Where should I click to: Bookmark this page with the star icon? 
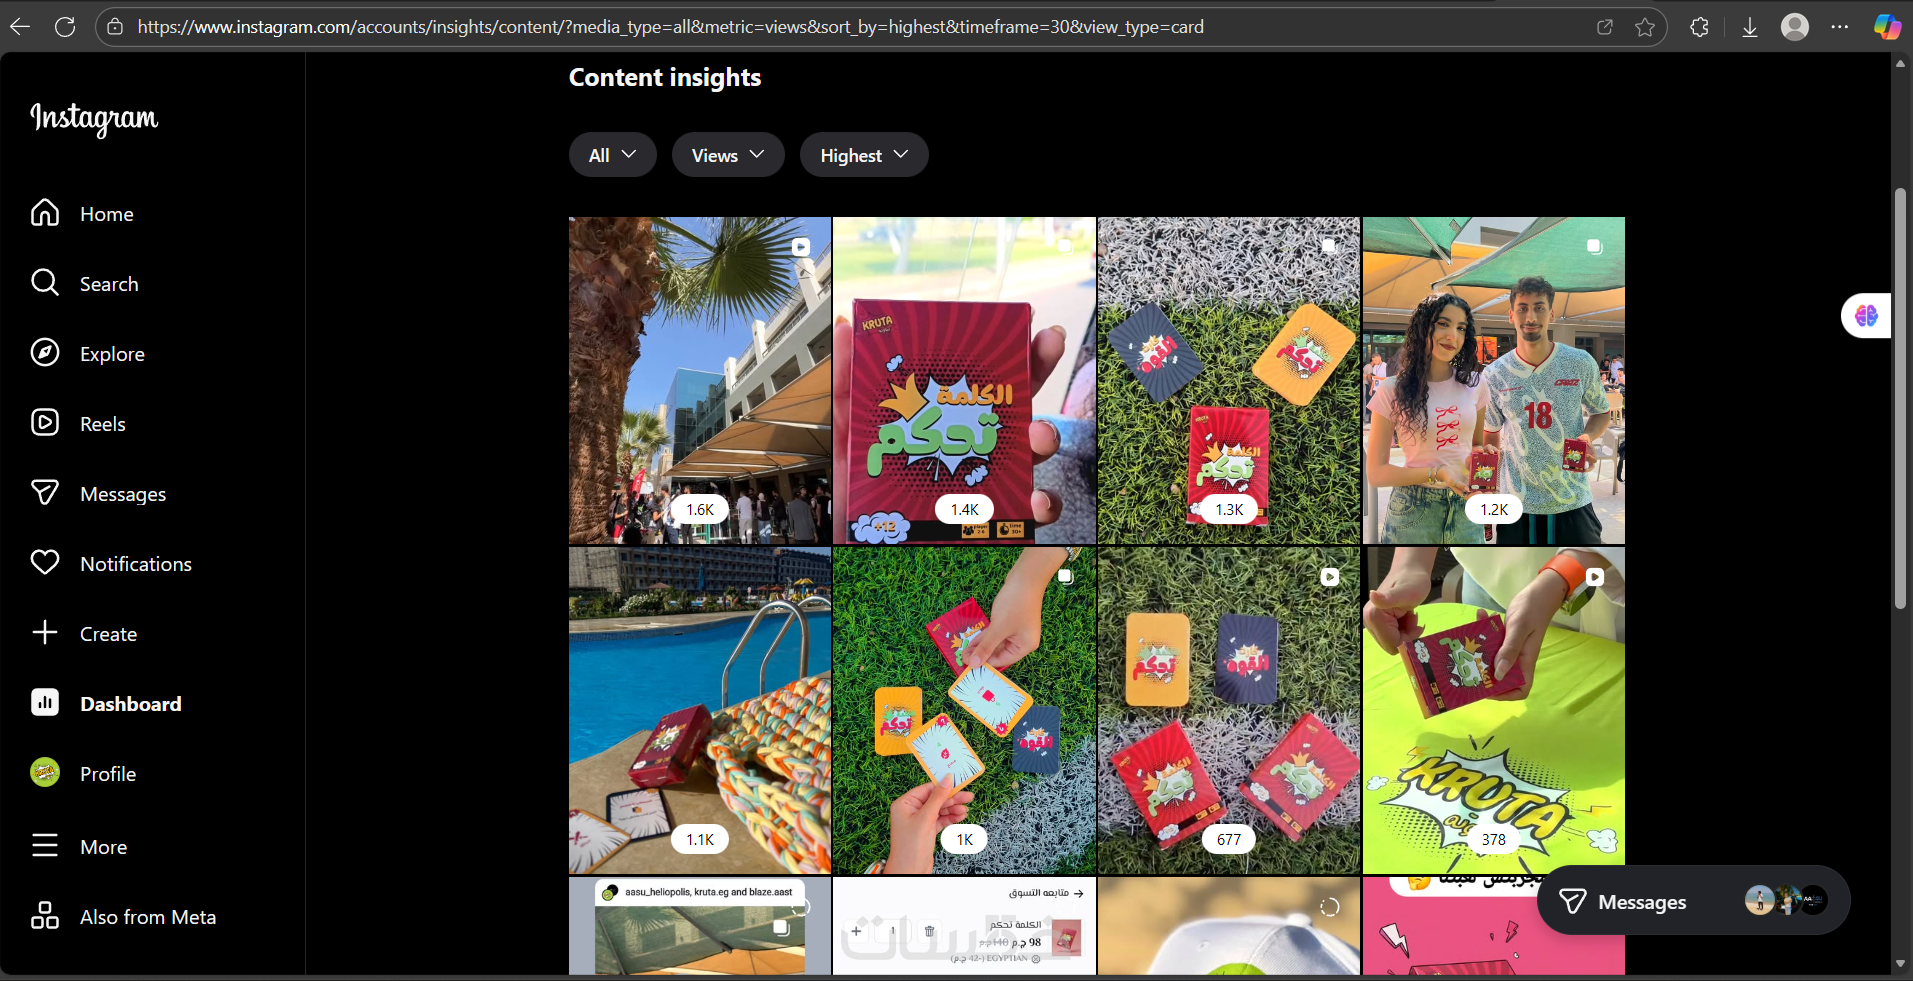[1645, 27]
